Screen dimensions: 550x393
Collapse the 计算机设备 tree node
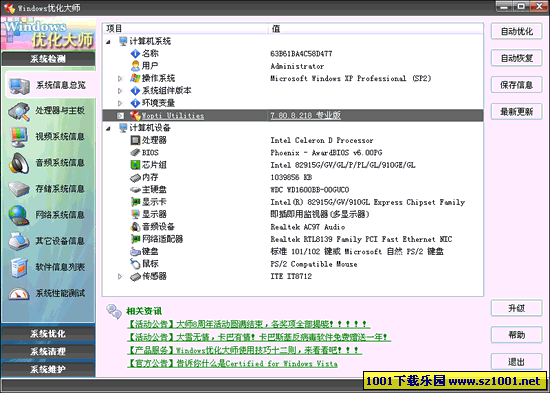pyautogui.click(x=108, y=128)
